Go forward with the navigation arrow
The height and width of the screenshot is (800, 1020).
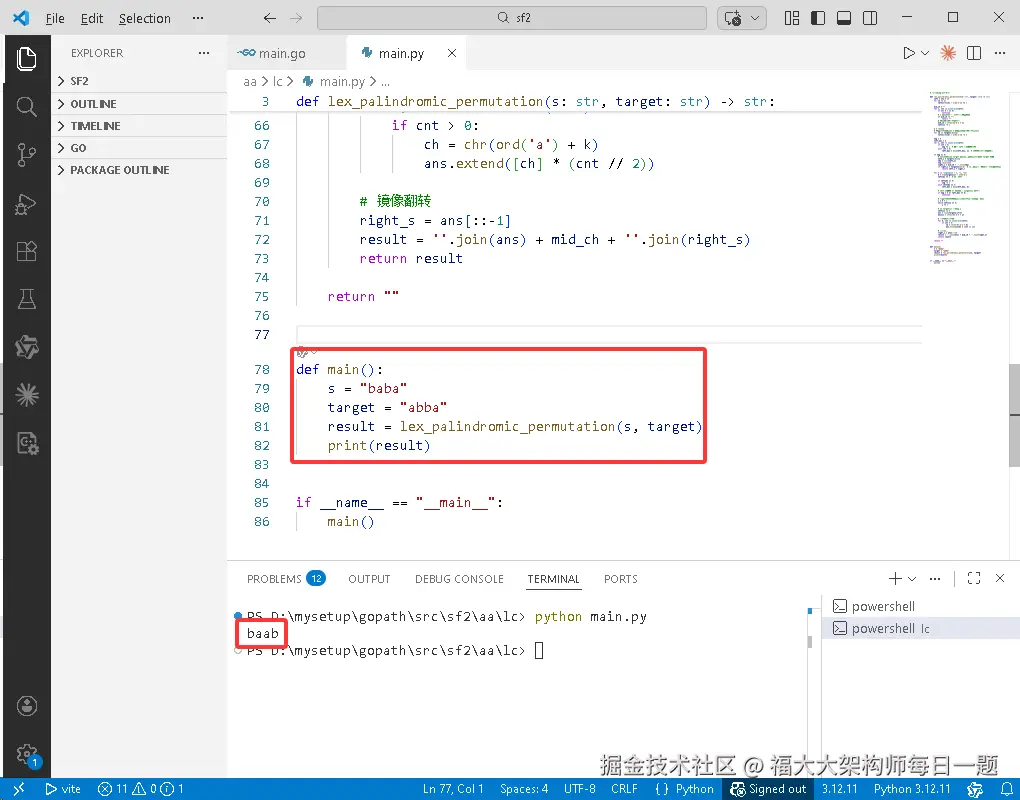(296, 18)
